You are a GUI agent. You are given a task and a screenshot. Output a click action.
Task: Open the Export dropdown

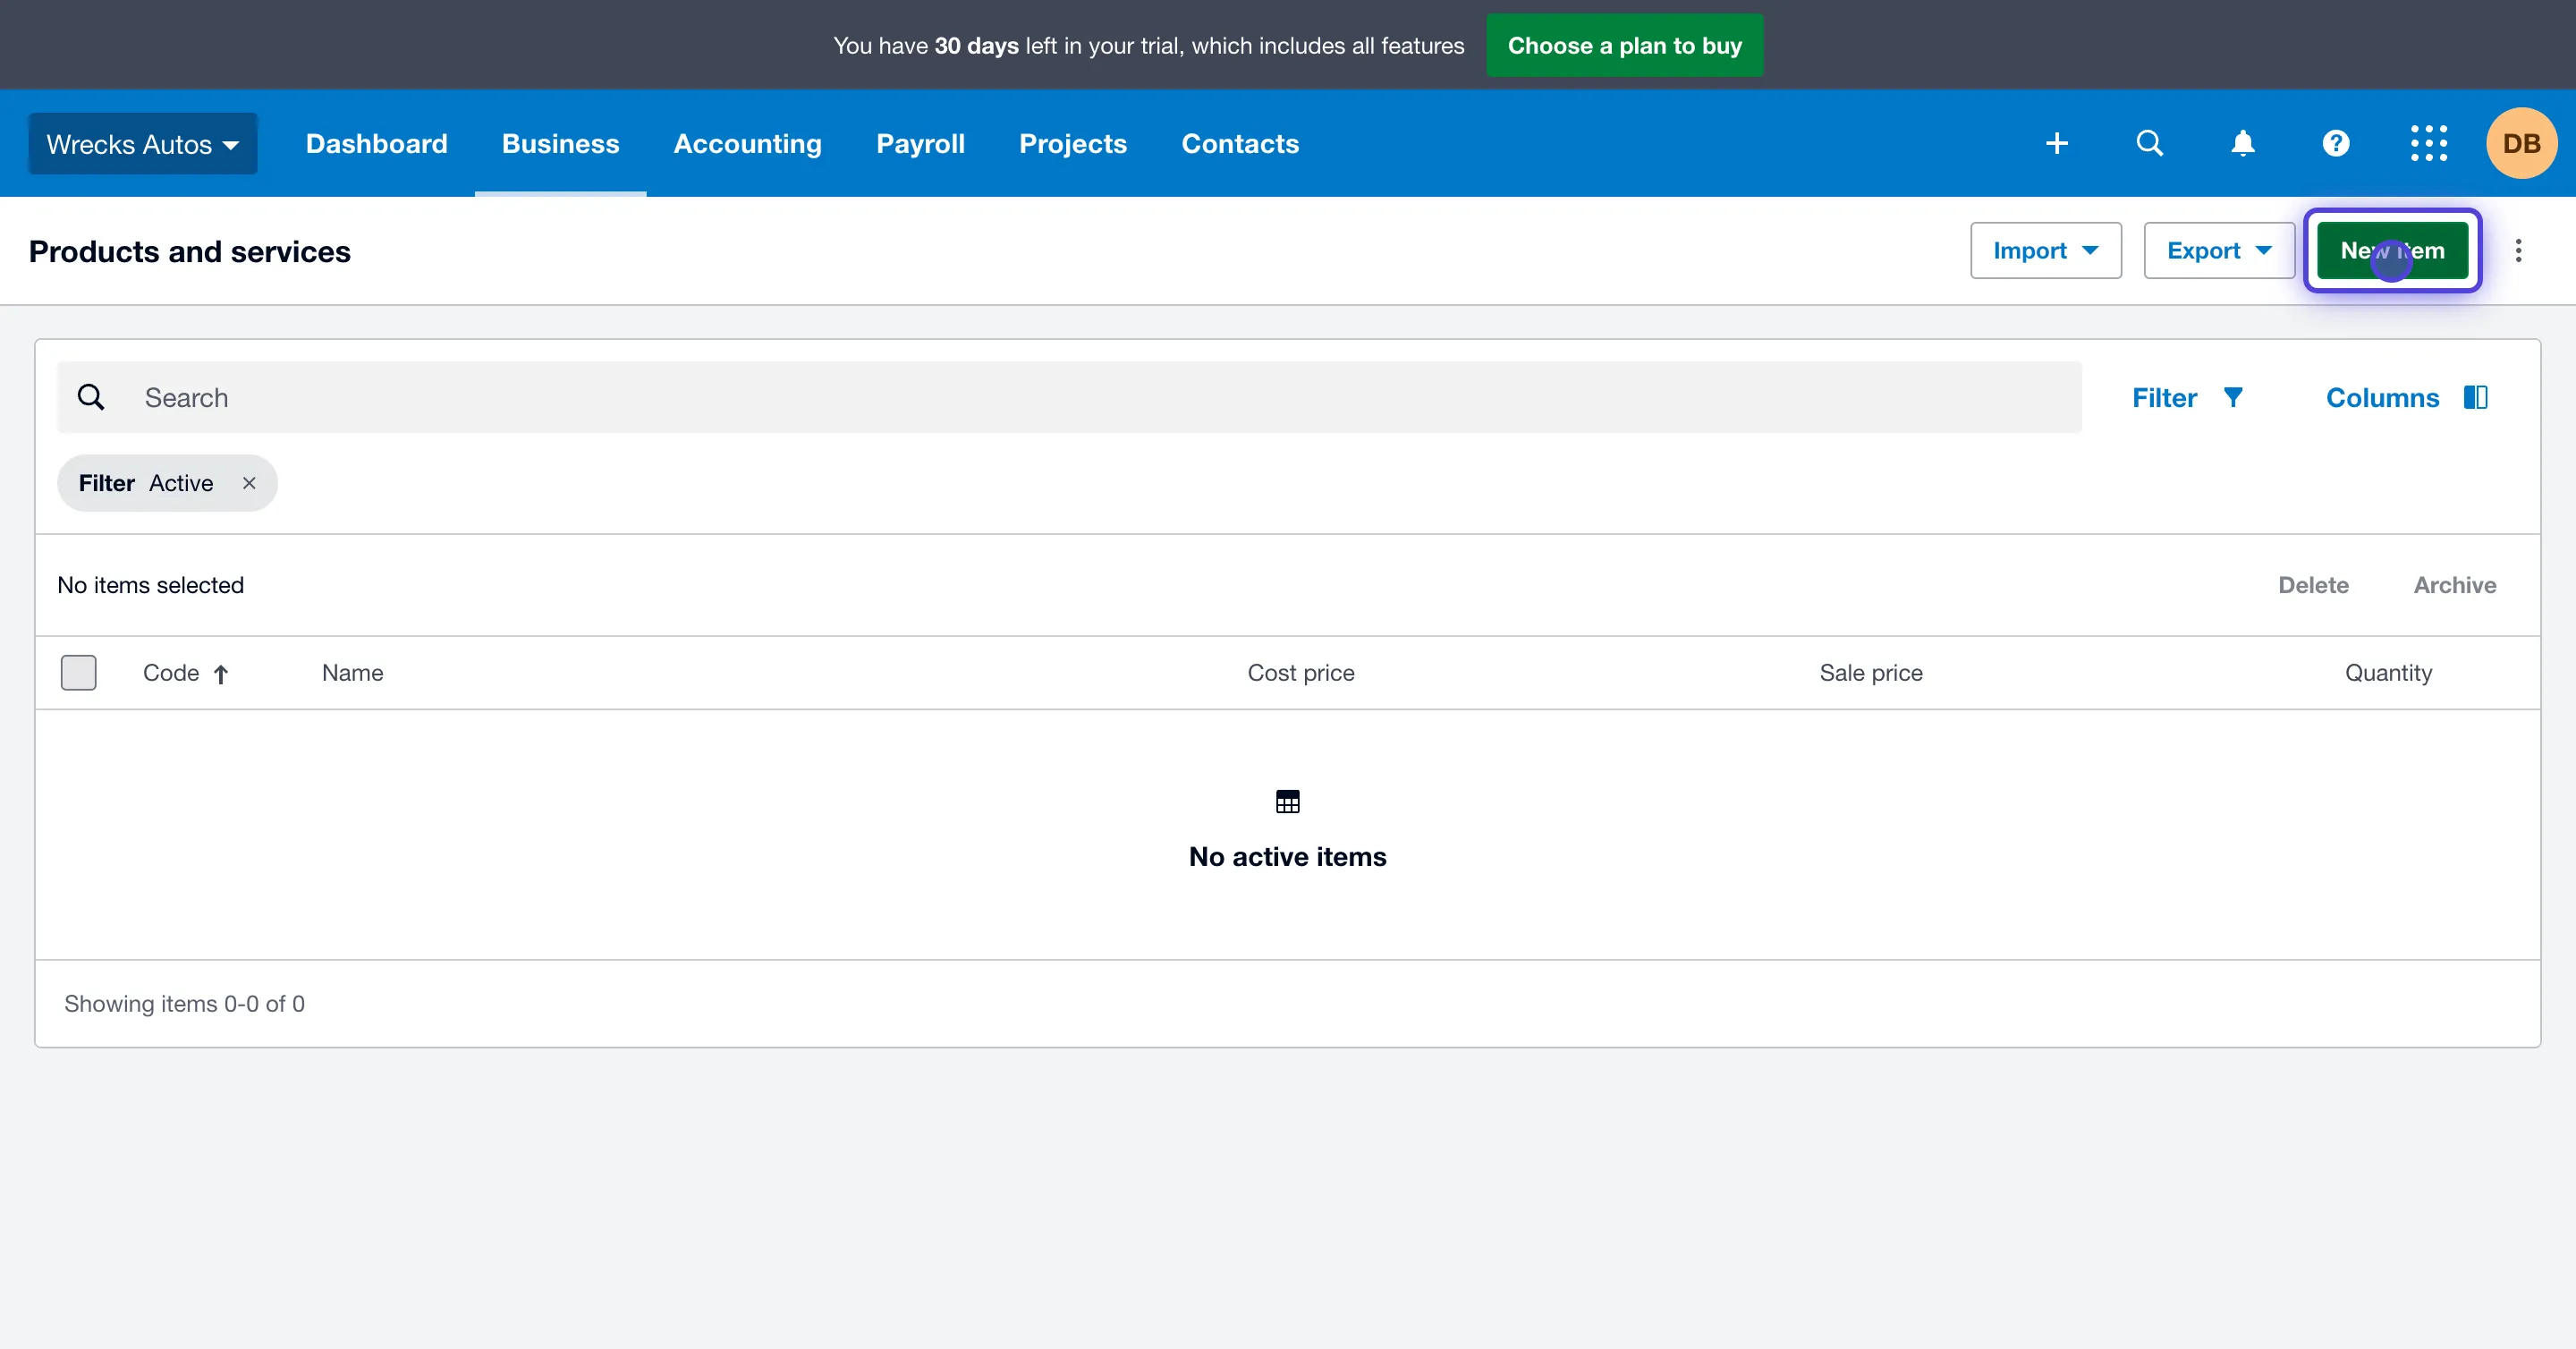pyautogui.click(x=2219, y=250)
